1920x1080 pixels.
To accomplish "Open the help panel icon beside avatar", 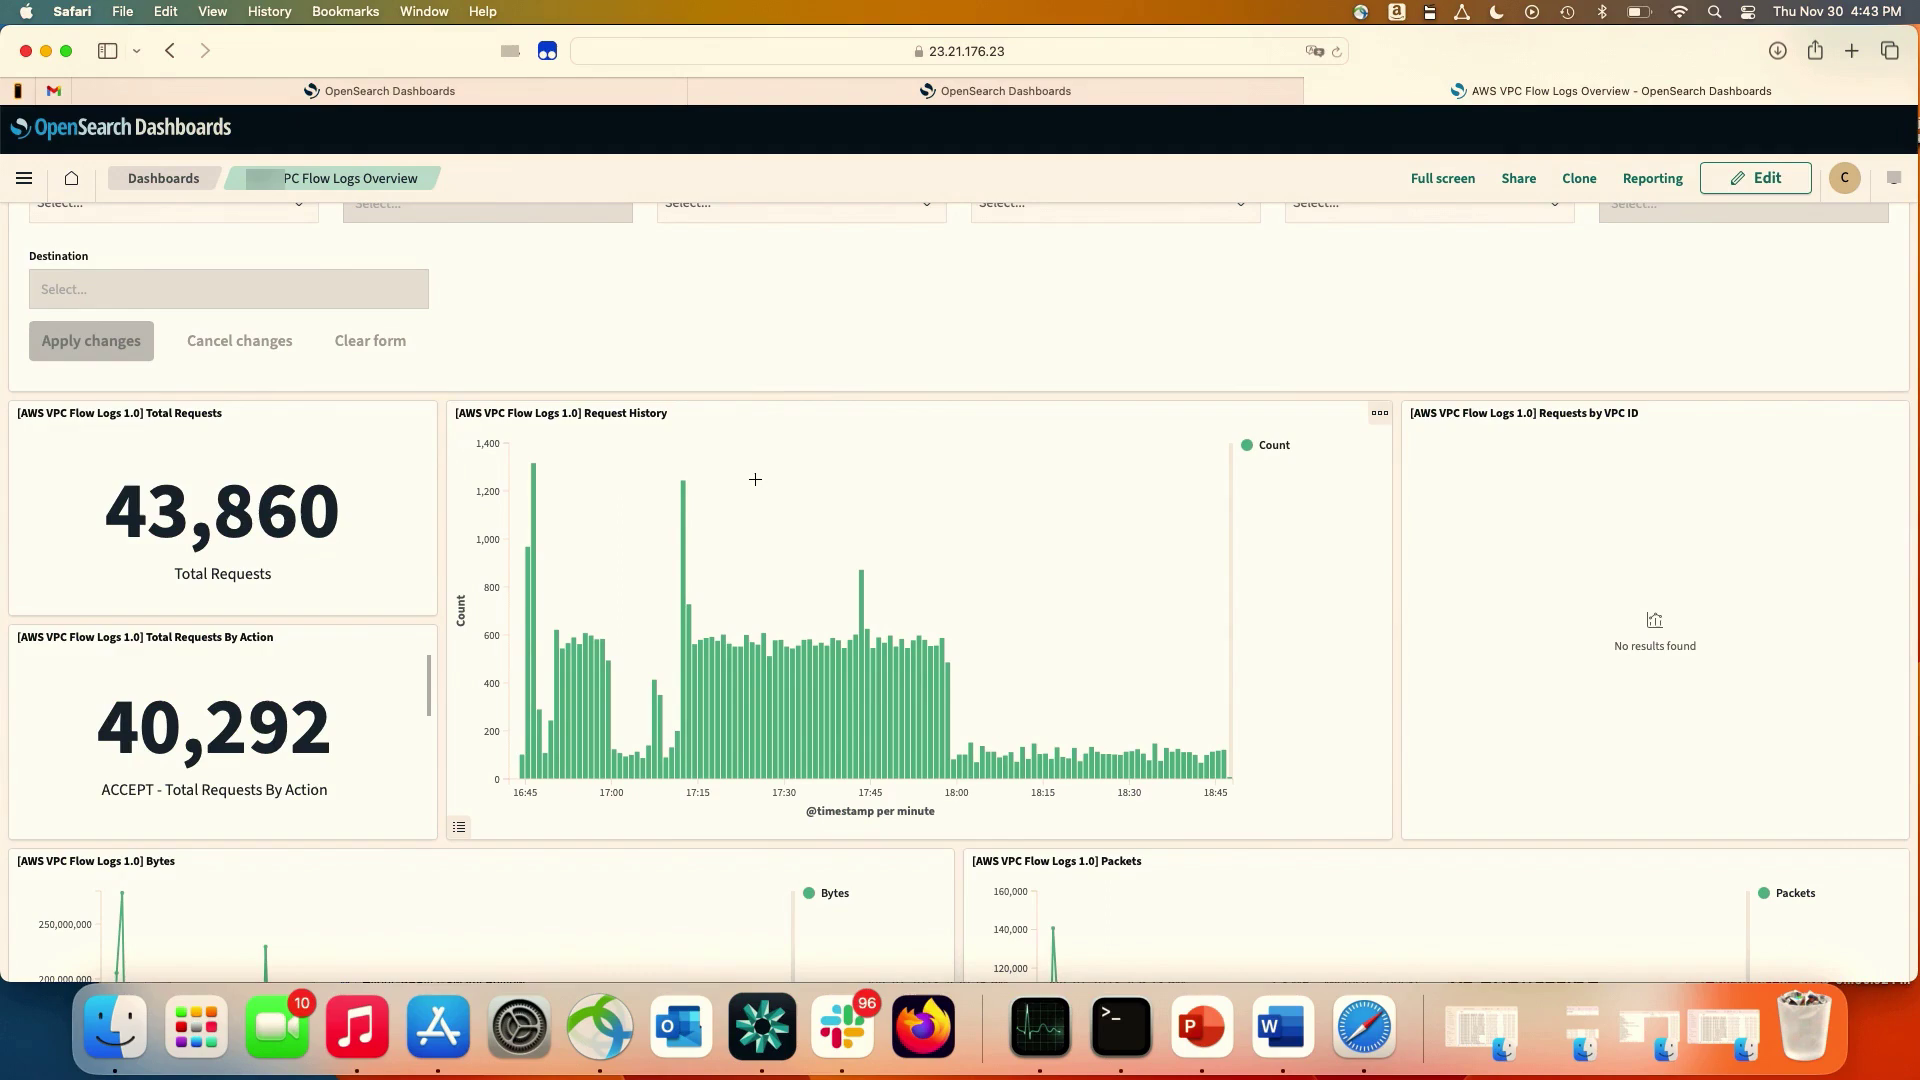I will (1893, 178).
